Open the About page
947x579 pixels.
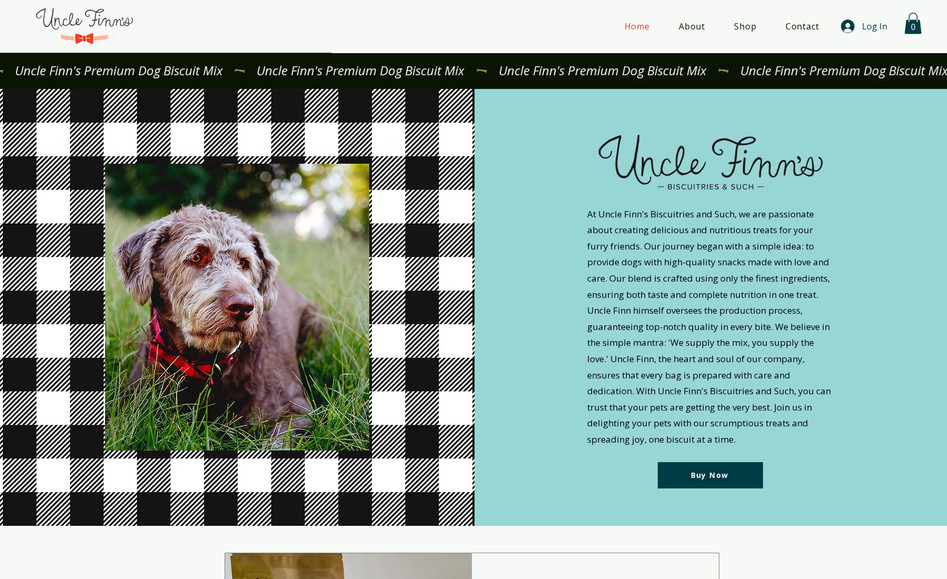[692, 27]
